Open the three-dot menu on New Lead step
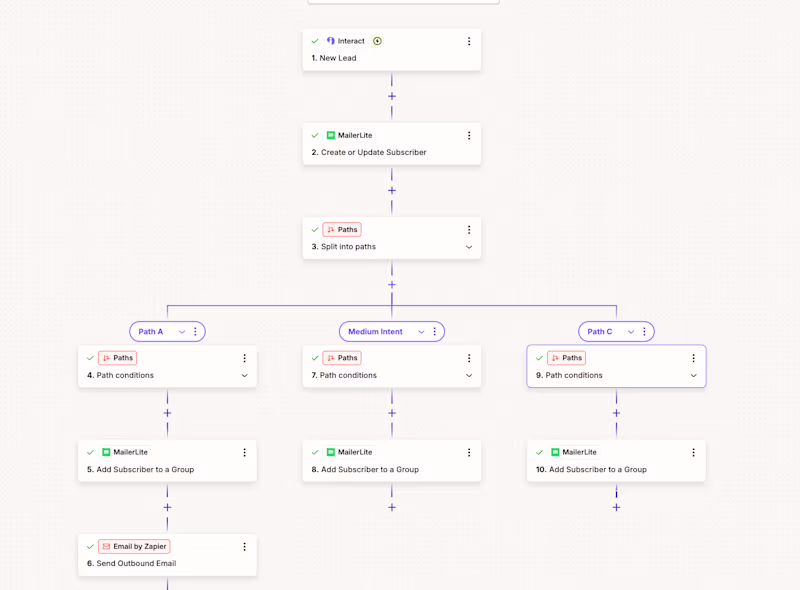 [x=469, y=41]
